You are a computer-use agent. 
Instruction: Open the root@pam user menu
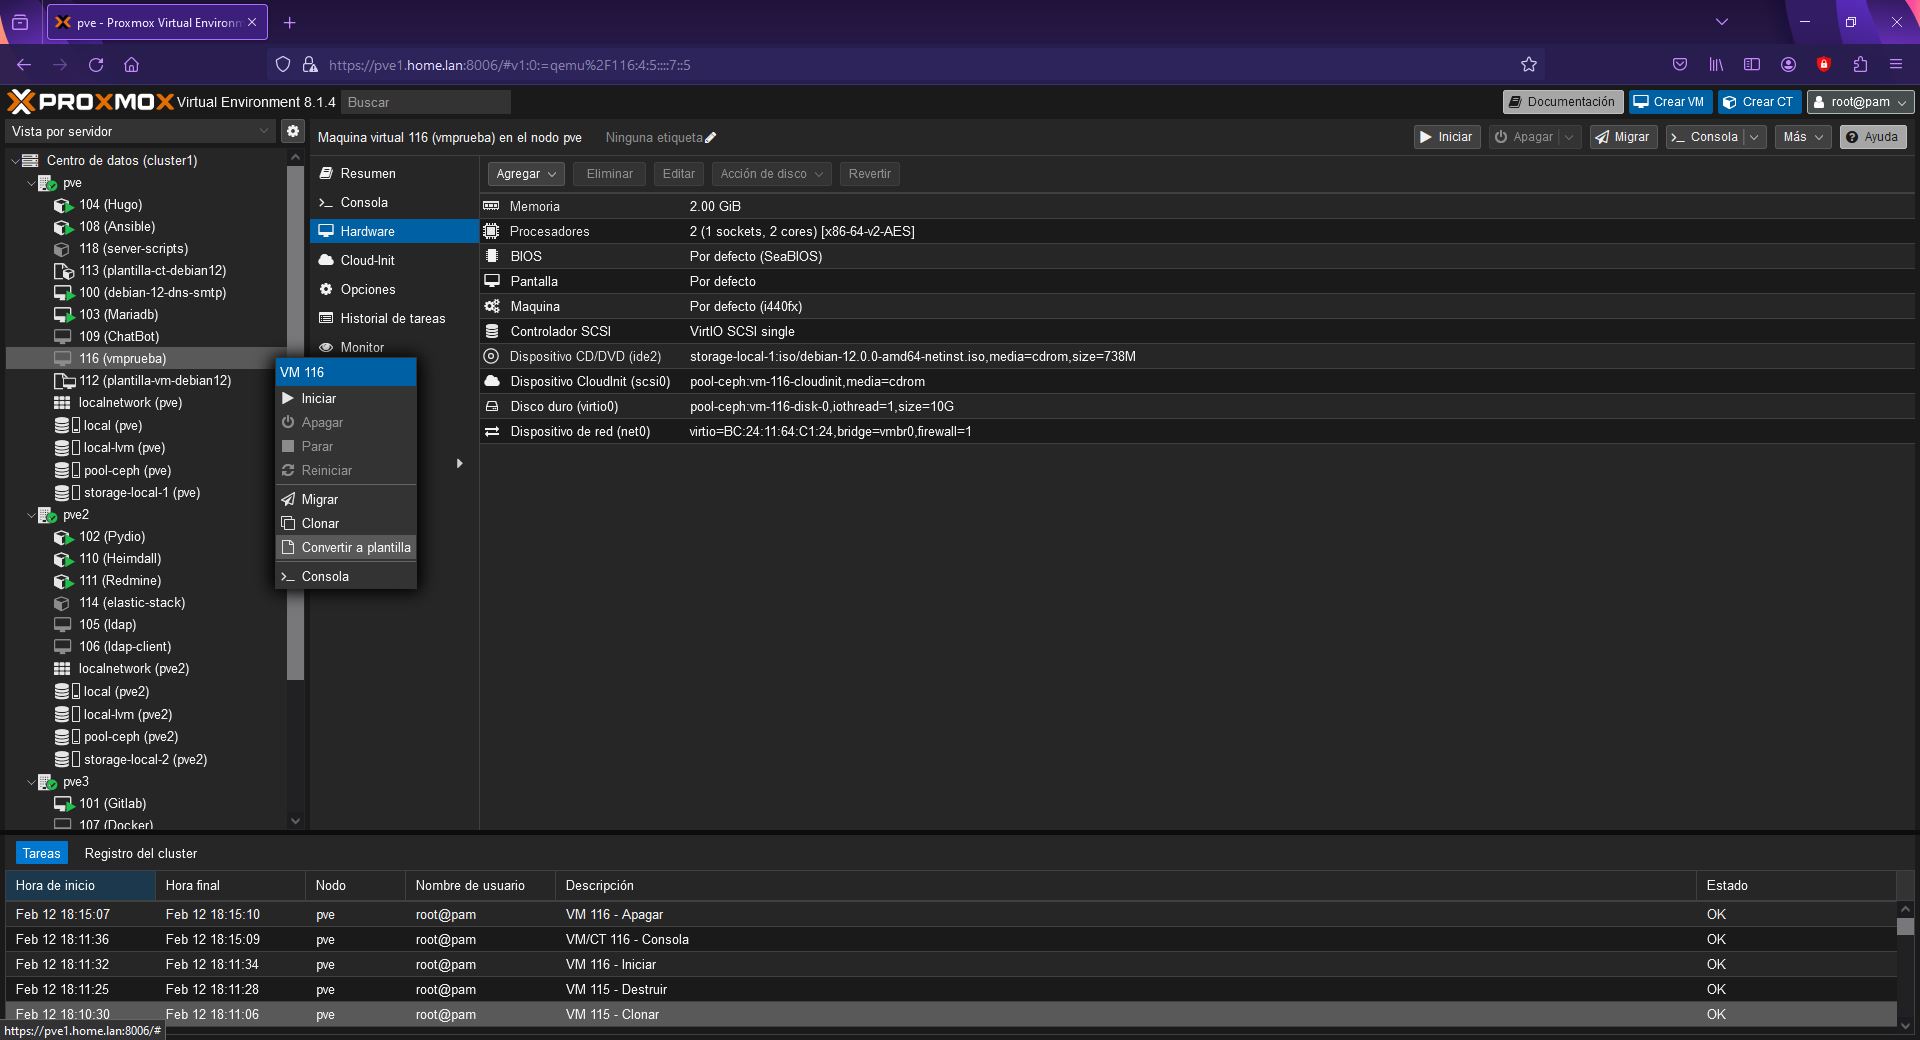(x=1860, y=102)
